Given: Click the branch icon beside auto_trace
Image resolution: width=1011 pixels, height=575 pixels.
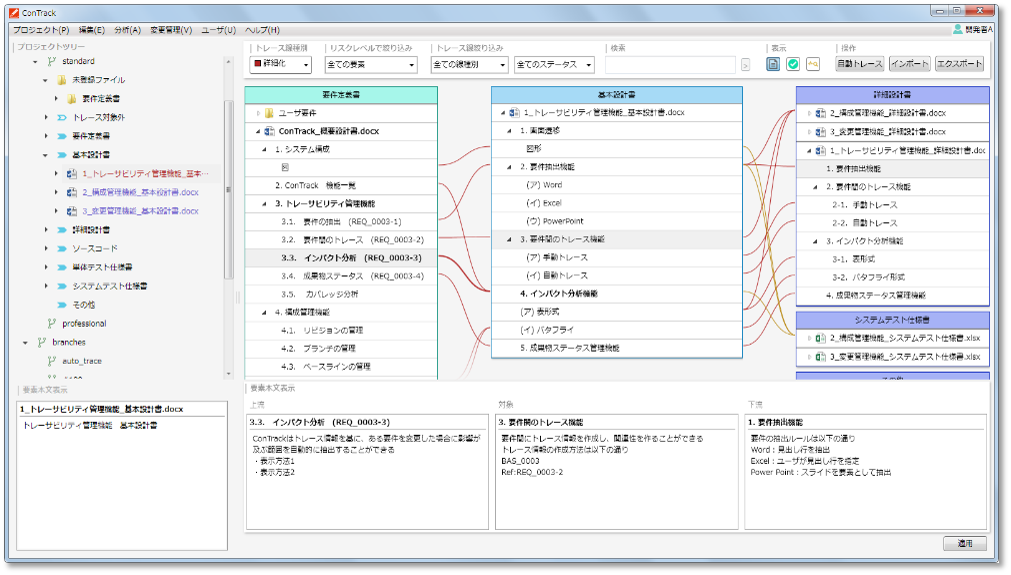Looking at the screenshot, I should click(52, 361).
